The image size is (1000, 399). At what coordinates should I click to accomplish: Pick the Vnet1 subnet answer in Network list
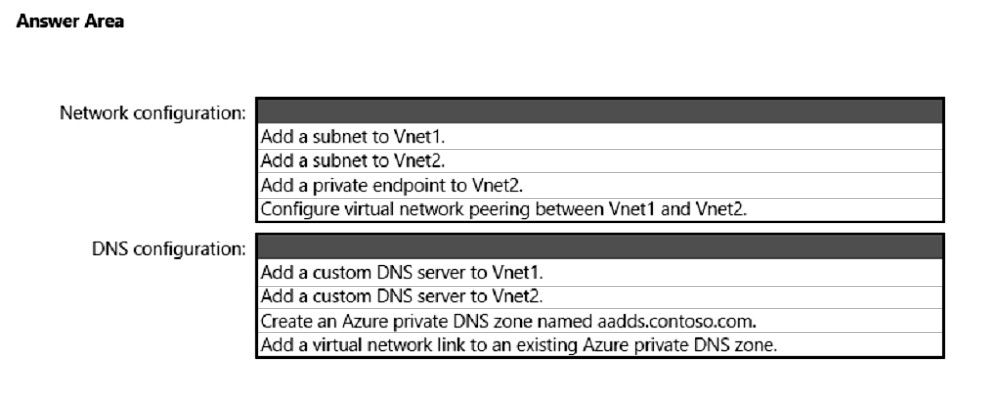tap(599, 136)
